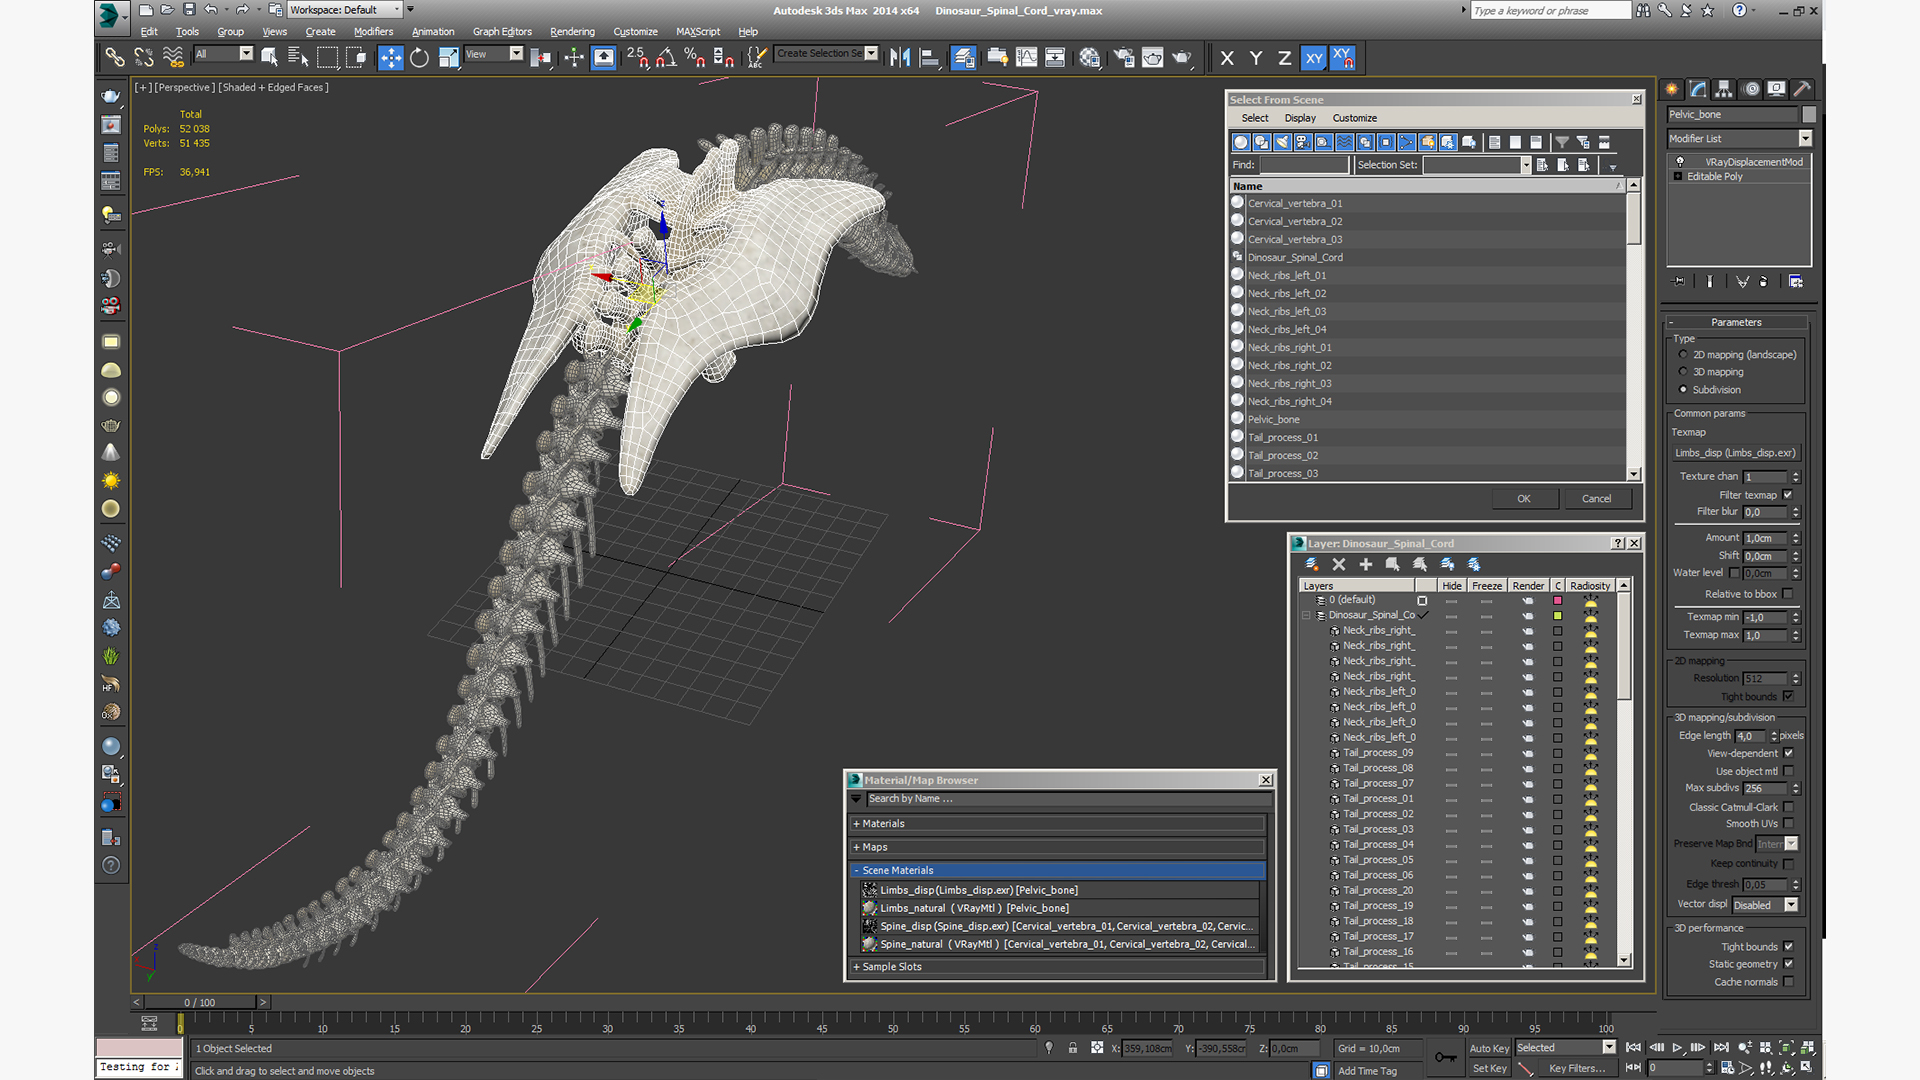Screen dimensions: 1920x1080
Task: Restrict to X axis constraint
Action: tap(1227, 58)
